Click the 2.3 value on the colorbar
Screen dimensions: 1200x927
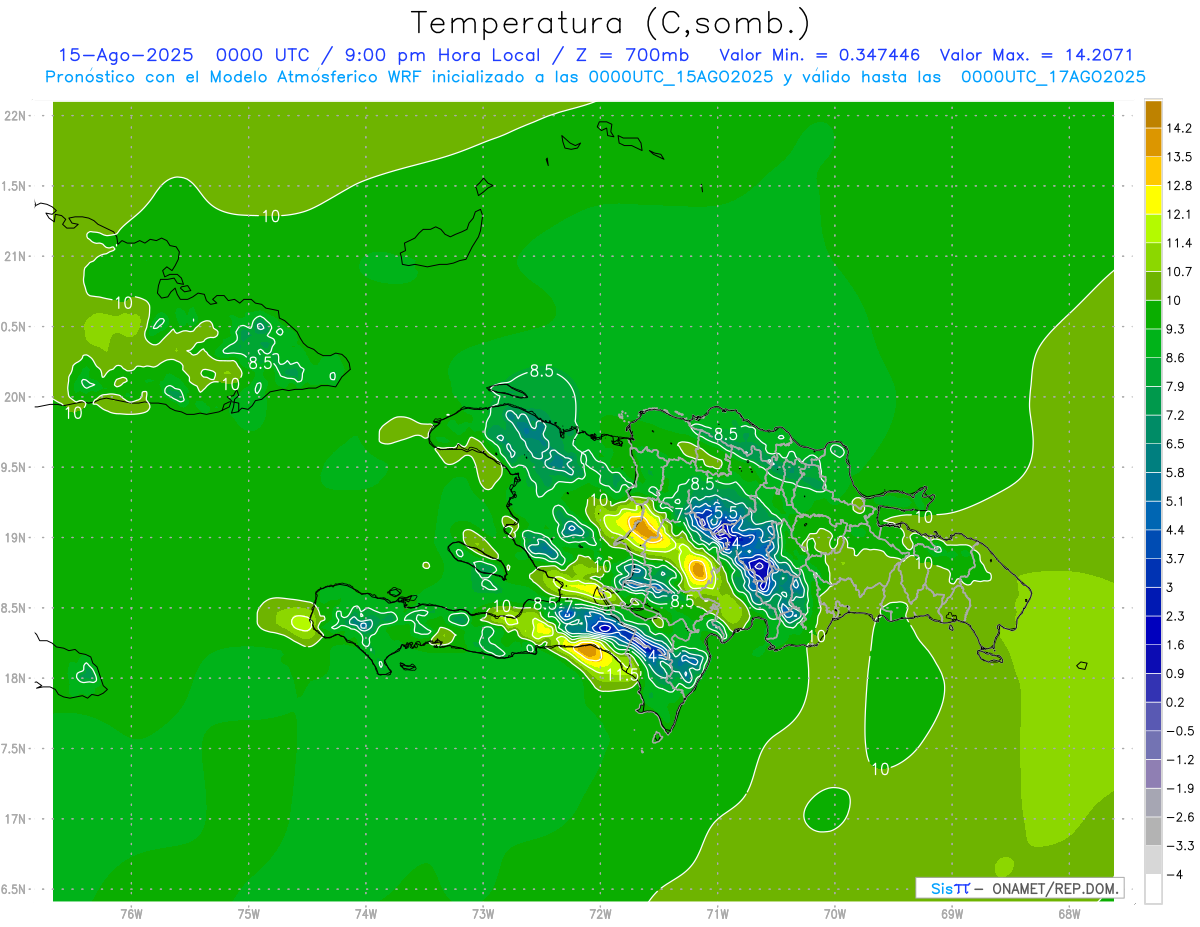tap(1176, 616)
